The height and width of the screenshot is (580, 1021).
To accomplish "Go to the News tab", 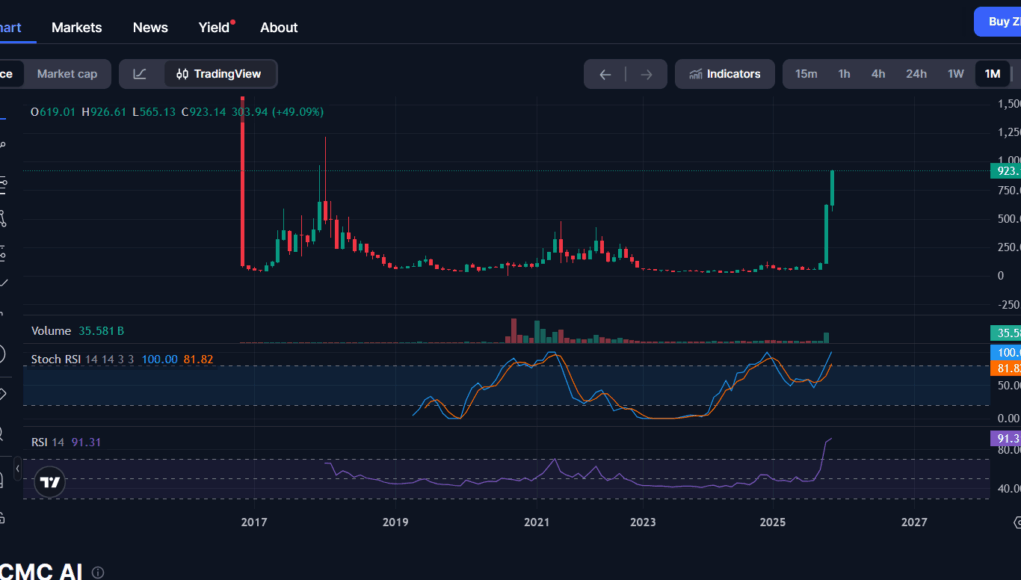I will 150,27.
